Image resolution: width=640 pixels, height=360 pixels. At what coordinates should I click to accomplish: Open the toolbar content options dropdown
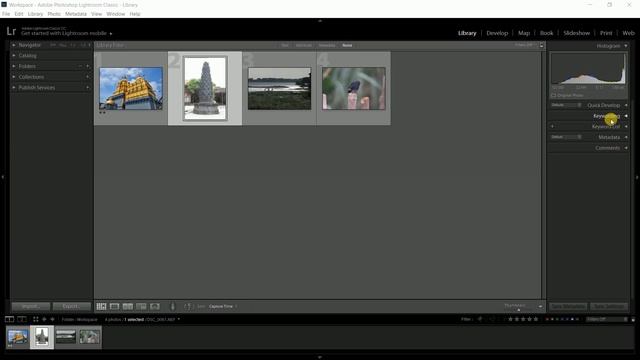point(540,306)
